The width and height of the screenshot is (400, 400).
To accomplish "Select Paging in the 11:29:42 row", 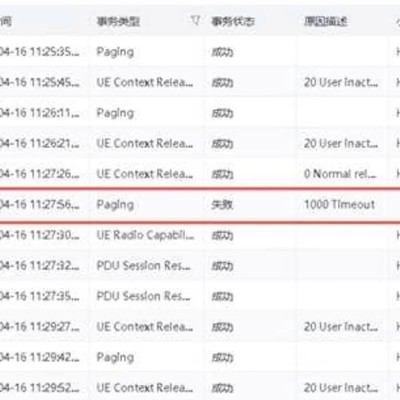I will tap(115, 358).
